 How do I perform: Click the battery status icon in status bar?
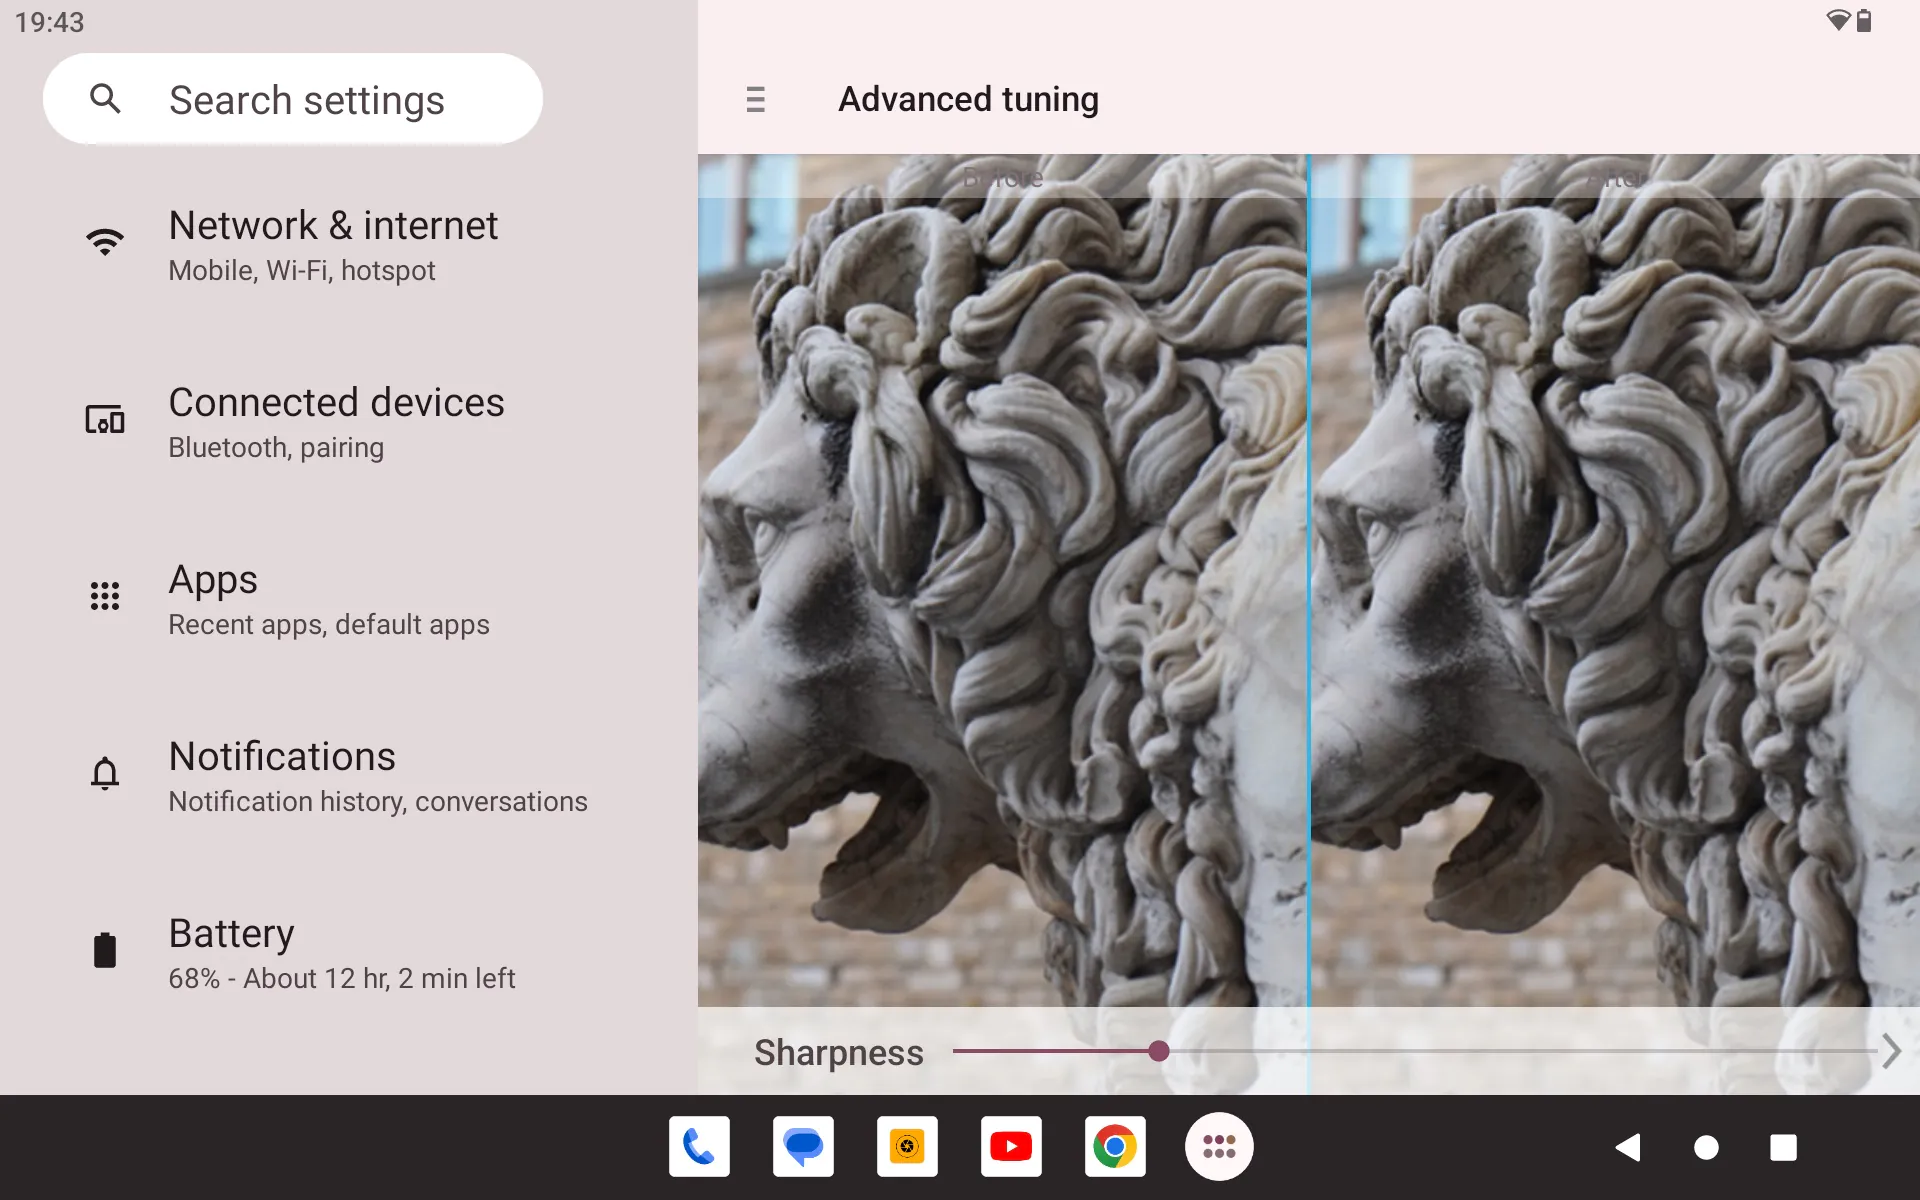pos(1864,21)
